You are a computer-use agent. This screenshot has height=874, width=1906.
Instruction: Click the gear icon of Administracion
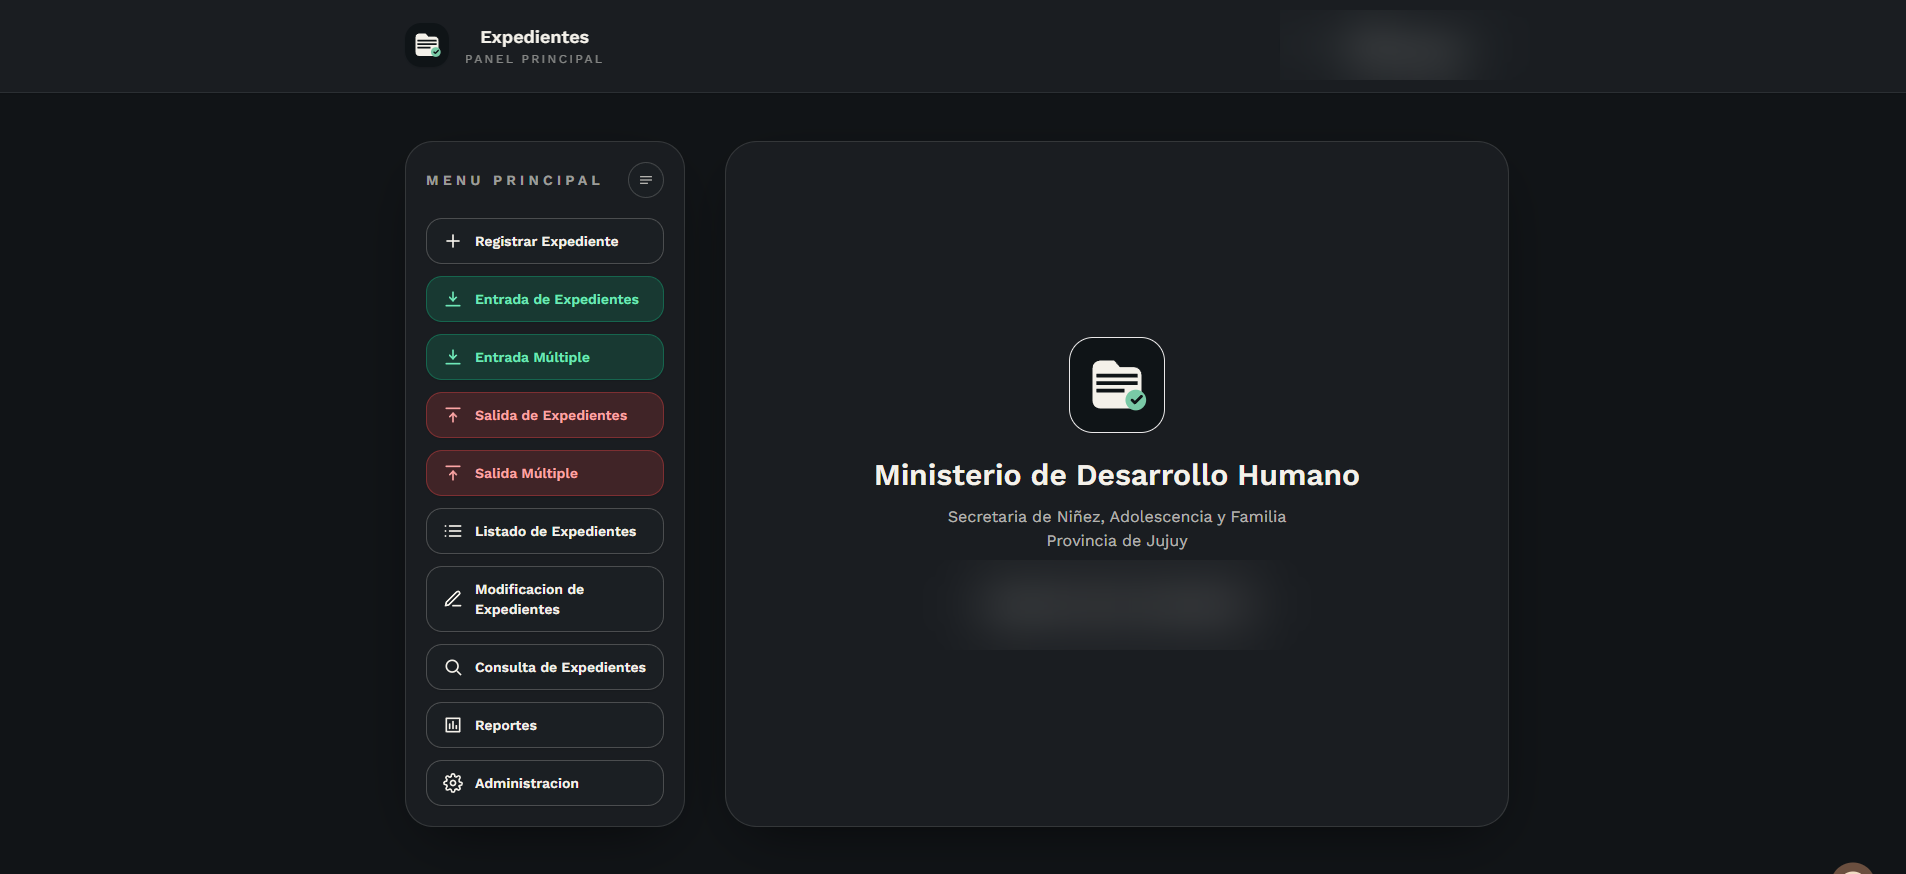coord(453,783)
